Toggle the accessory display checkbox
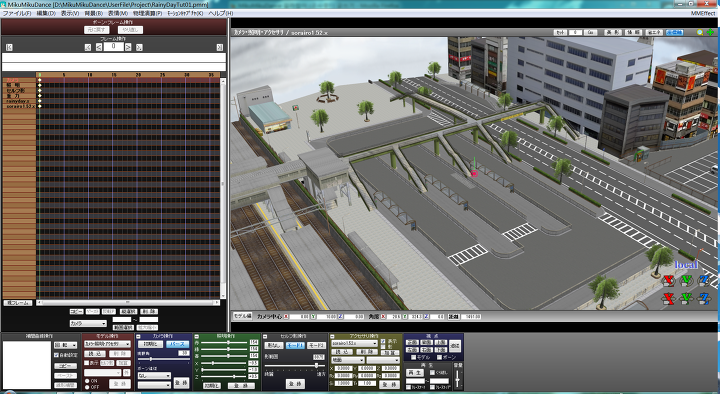Viewport: 720px width, 394px height. click(383, 341)
